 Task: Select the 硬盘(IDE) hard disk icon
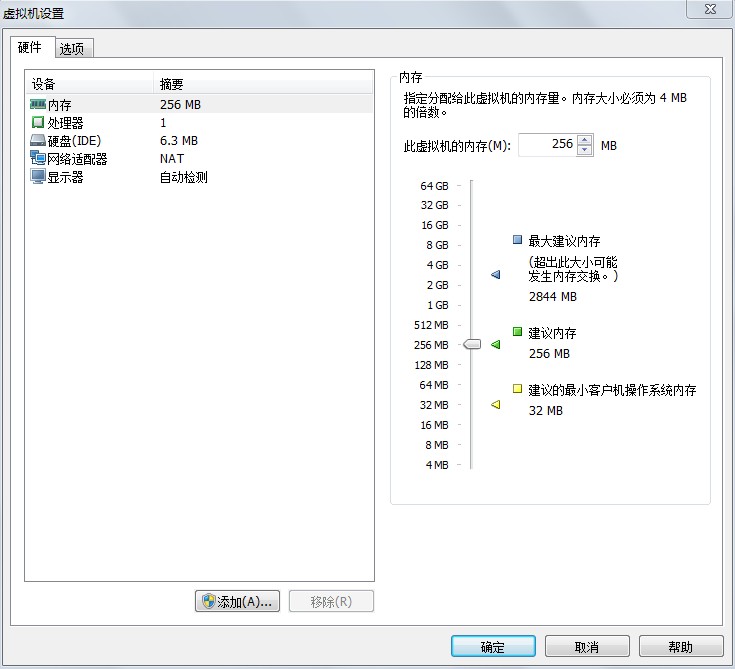tap(38, 140)
